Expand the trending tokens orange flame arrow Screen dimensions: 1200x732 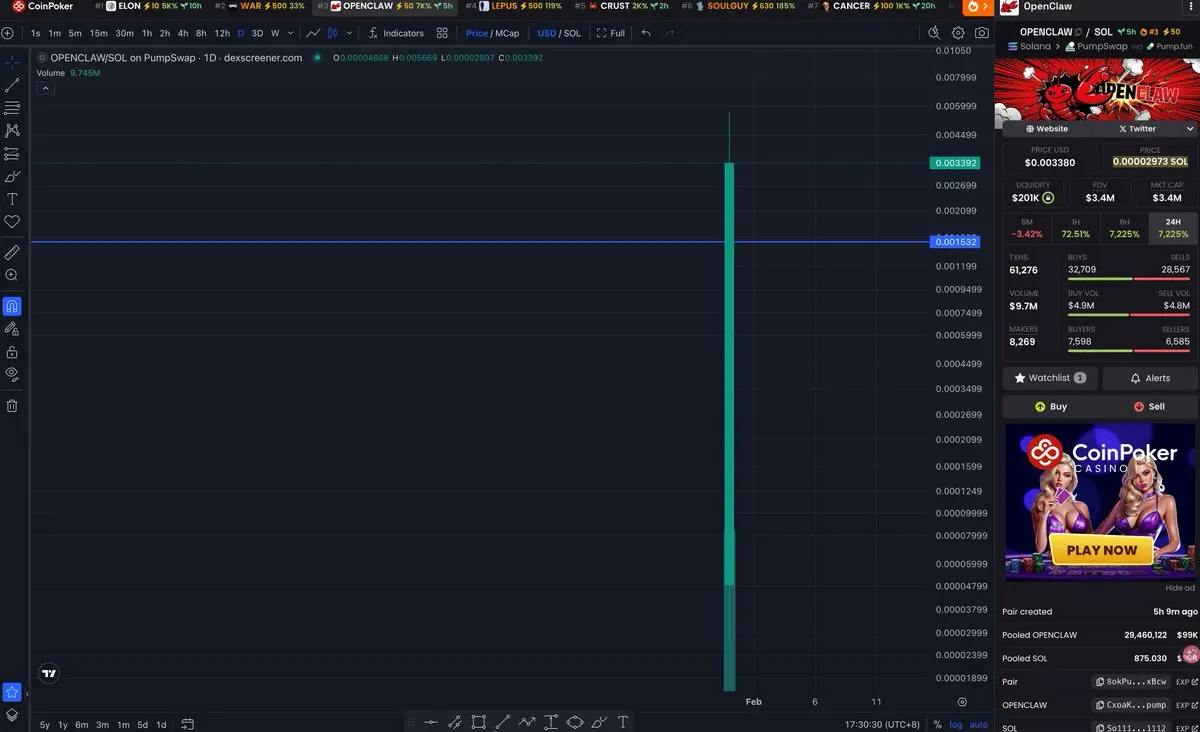click(979, 7)
